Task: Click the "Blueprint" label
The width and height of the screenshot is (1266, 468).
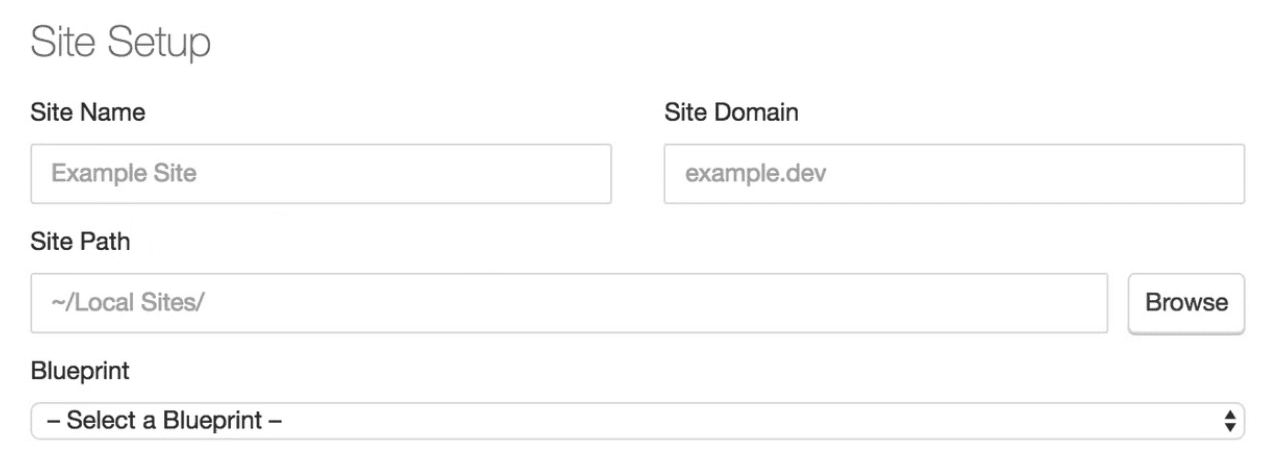Action: coord(80,371)
